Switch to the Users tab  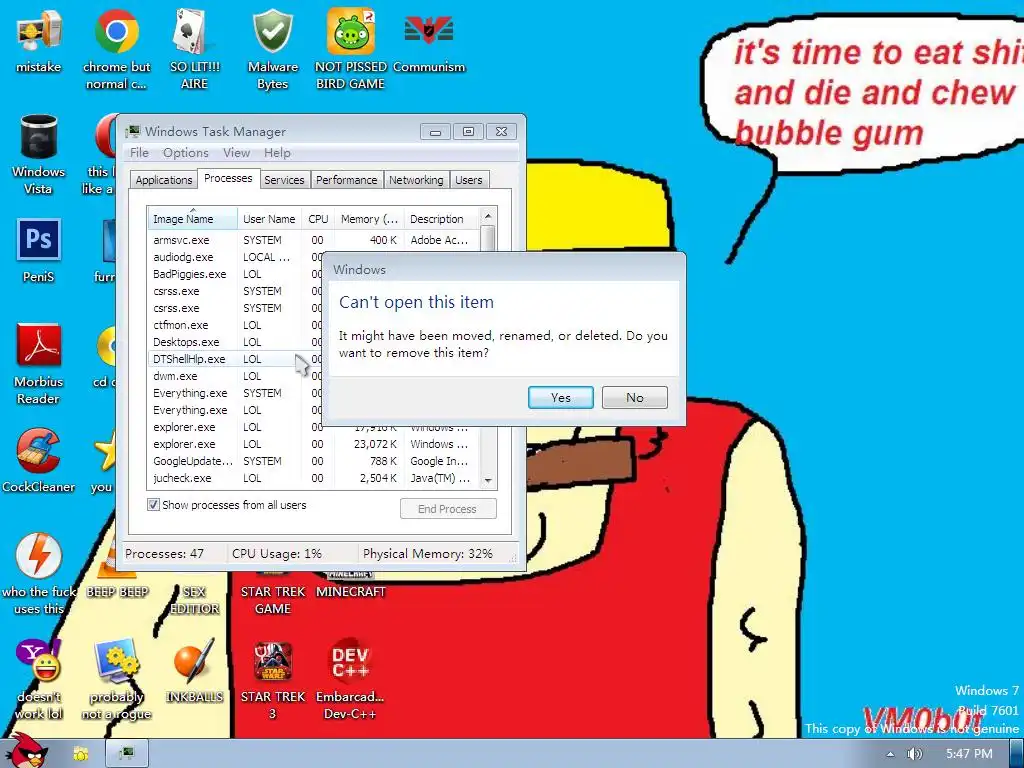pyautogui.click(x=469, y=180)
